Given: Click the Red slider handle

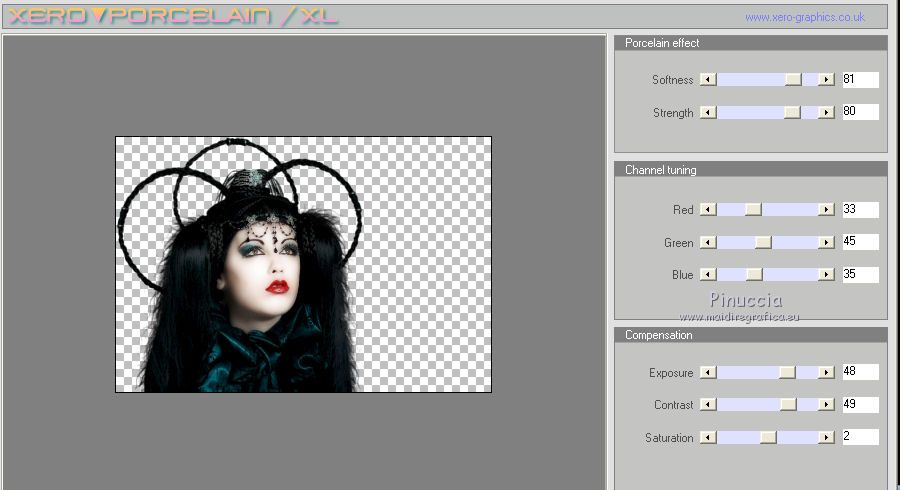Looking at the screenshot, I should [753, 209].
